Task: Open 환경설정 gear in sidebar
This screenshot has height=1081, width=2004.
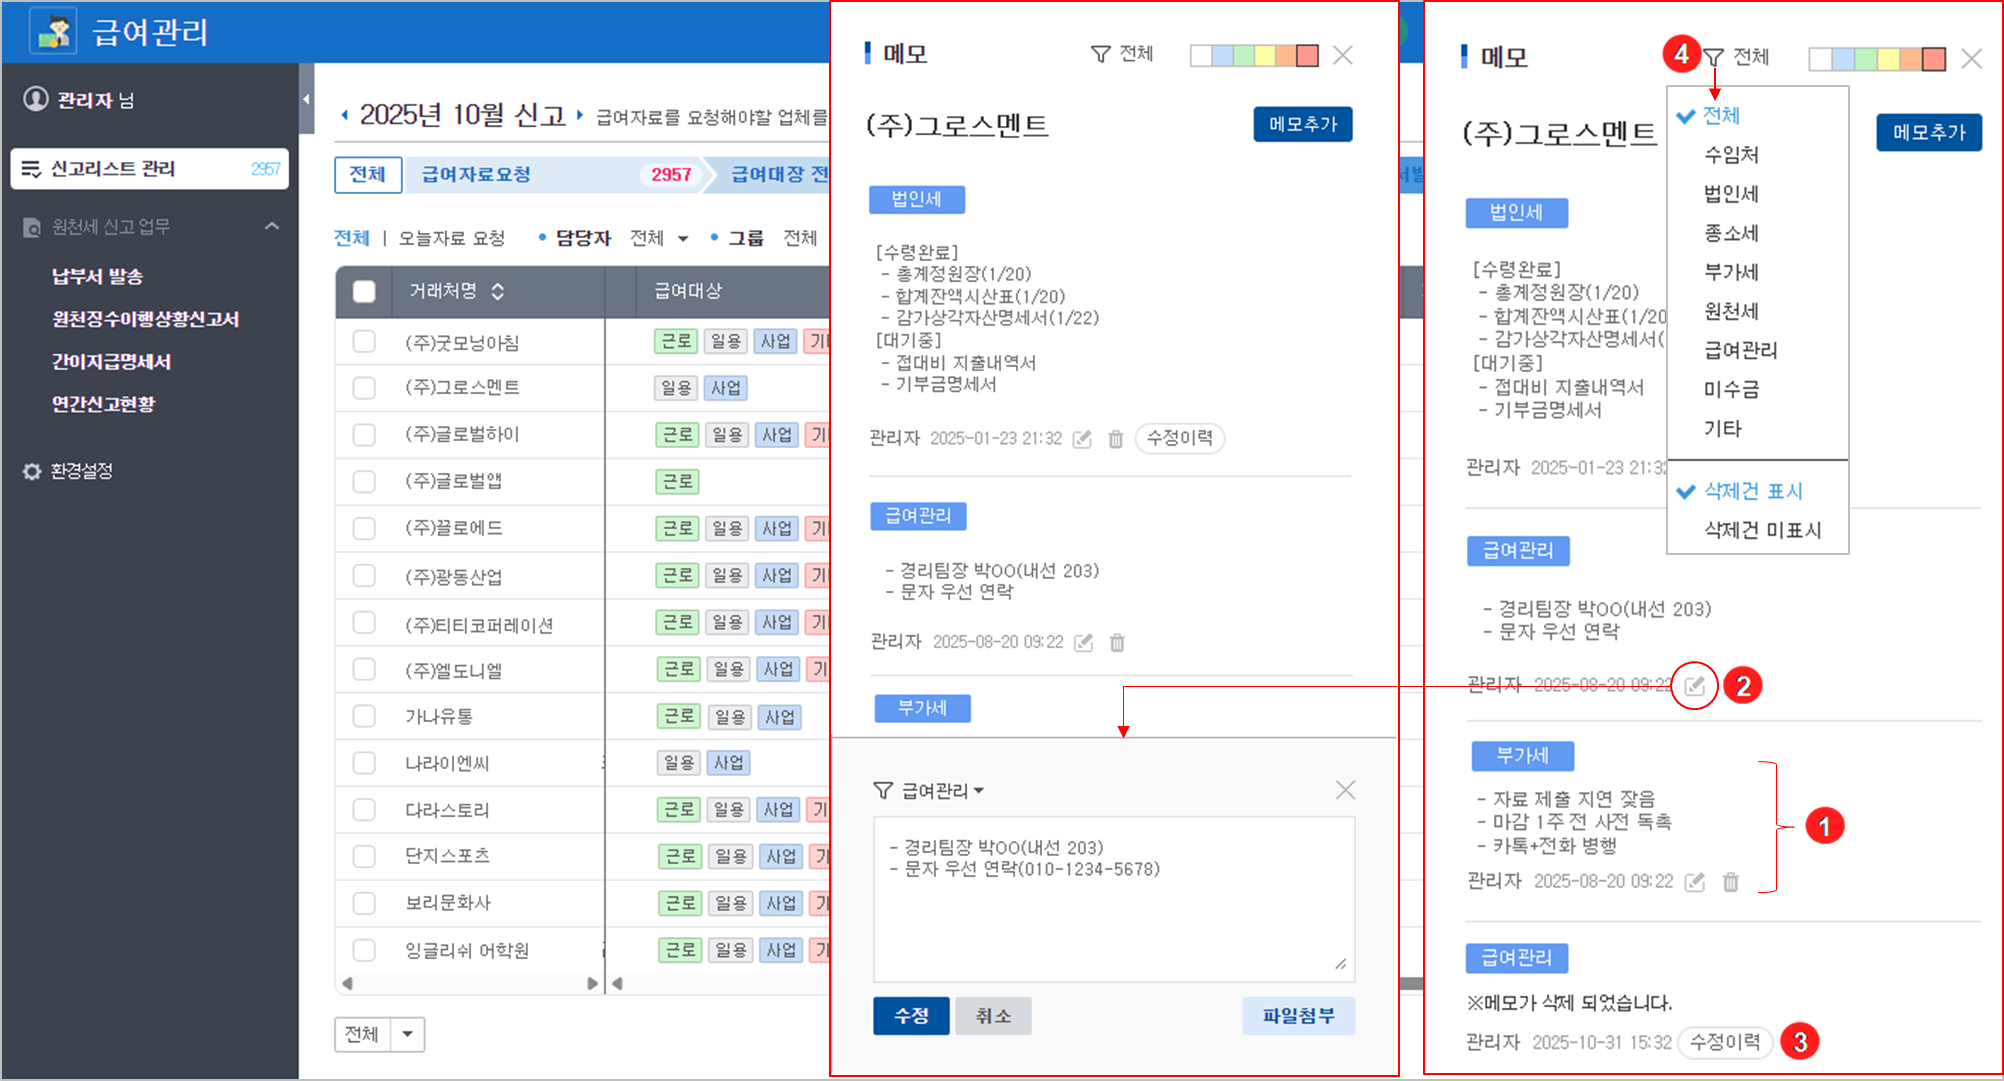Action: pyautogui.click(x=32, y=471)
